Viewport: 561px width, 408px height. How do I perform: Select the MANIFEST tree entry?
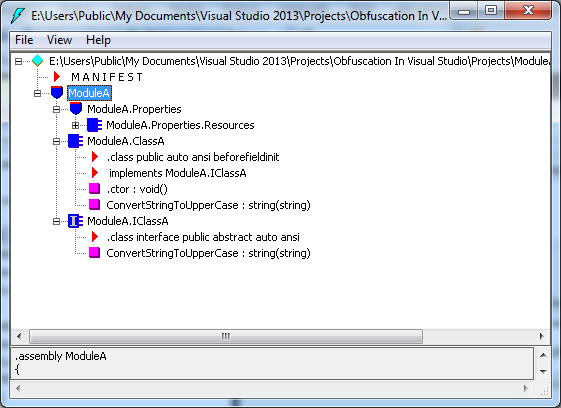click(x=107, y=77)
